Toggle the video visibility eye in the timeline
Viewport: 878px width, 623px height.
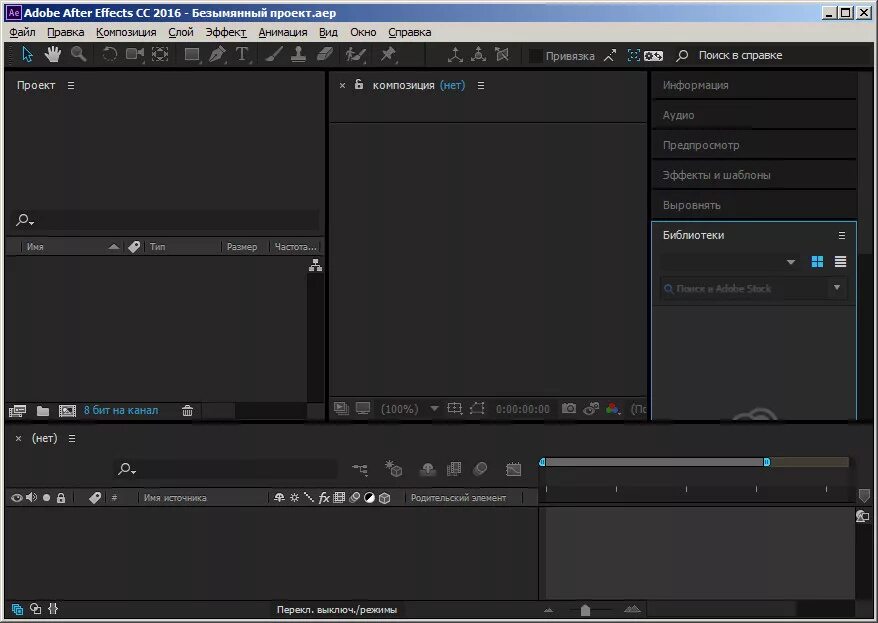click(x=16, y=498)
